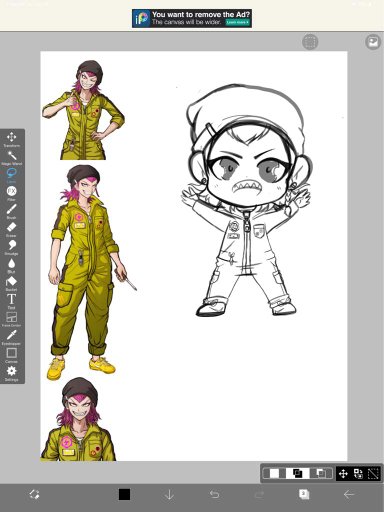Open the Canvas tool menu item
384x512 pixels.
pos(11,355)
